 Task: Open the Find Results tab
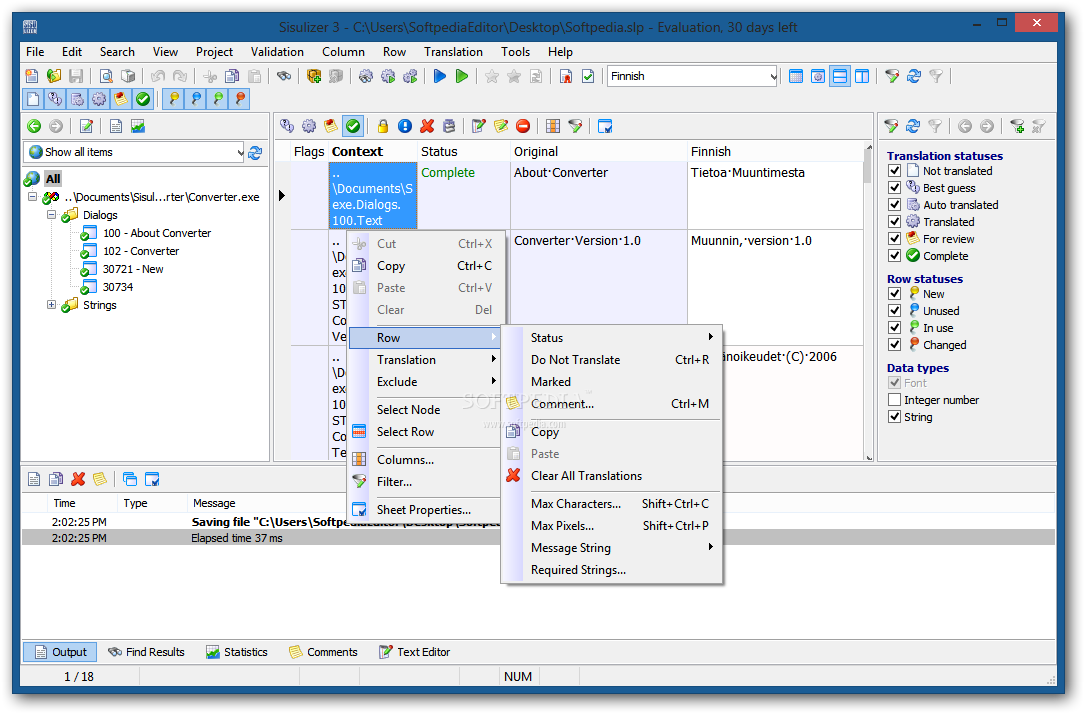pyautogui.click(x=147, y=652)
